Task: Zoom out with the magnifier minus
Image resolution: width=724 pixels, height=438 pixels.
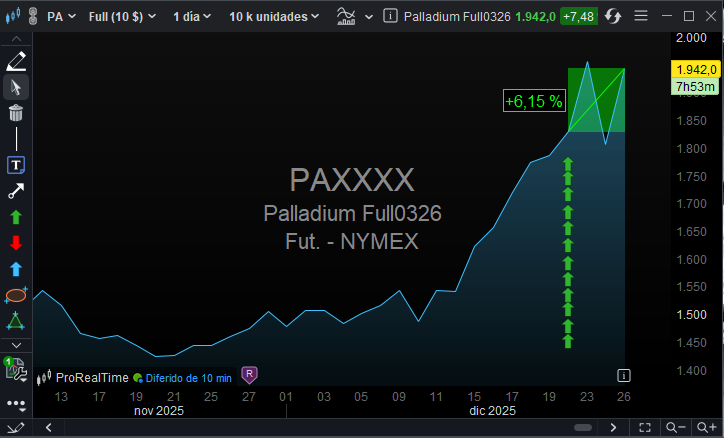Action: (675, 428)
